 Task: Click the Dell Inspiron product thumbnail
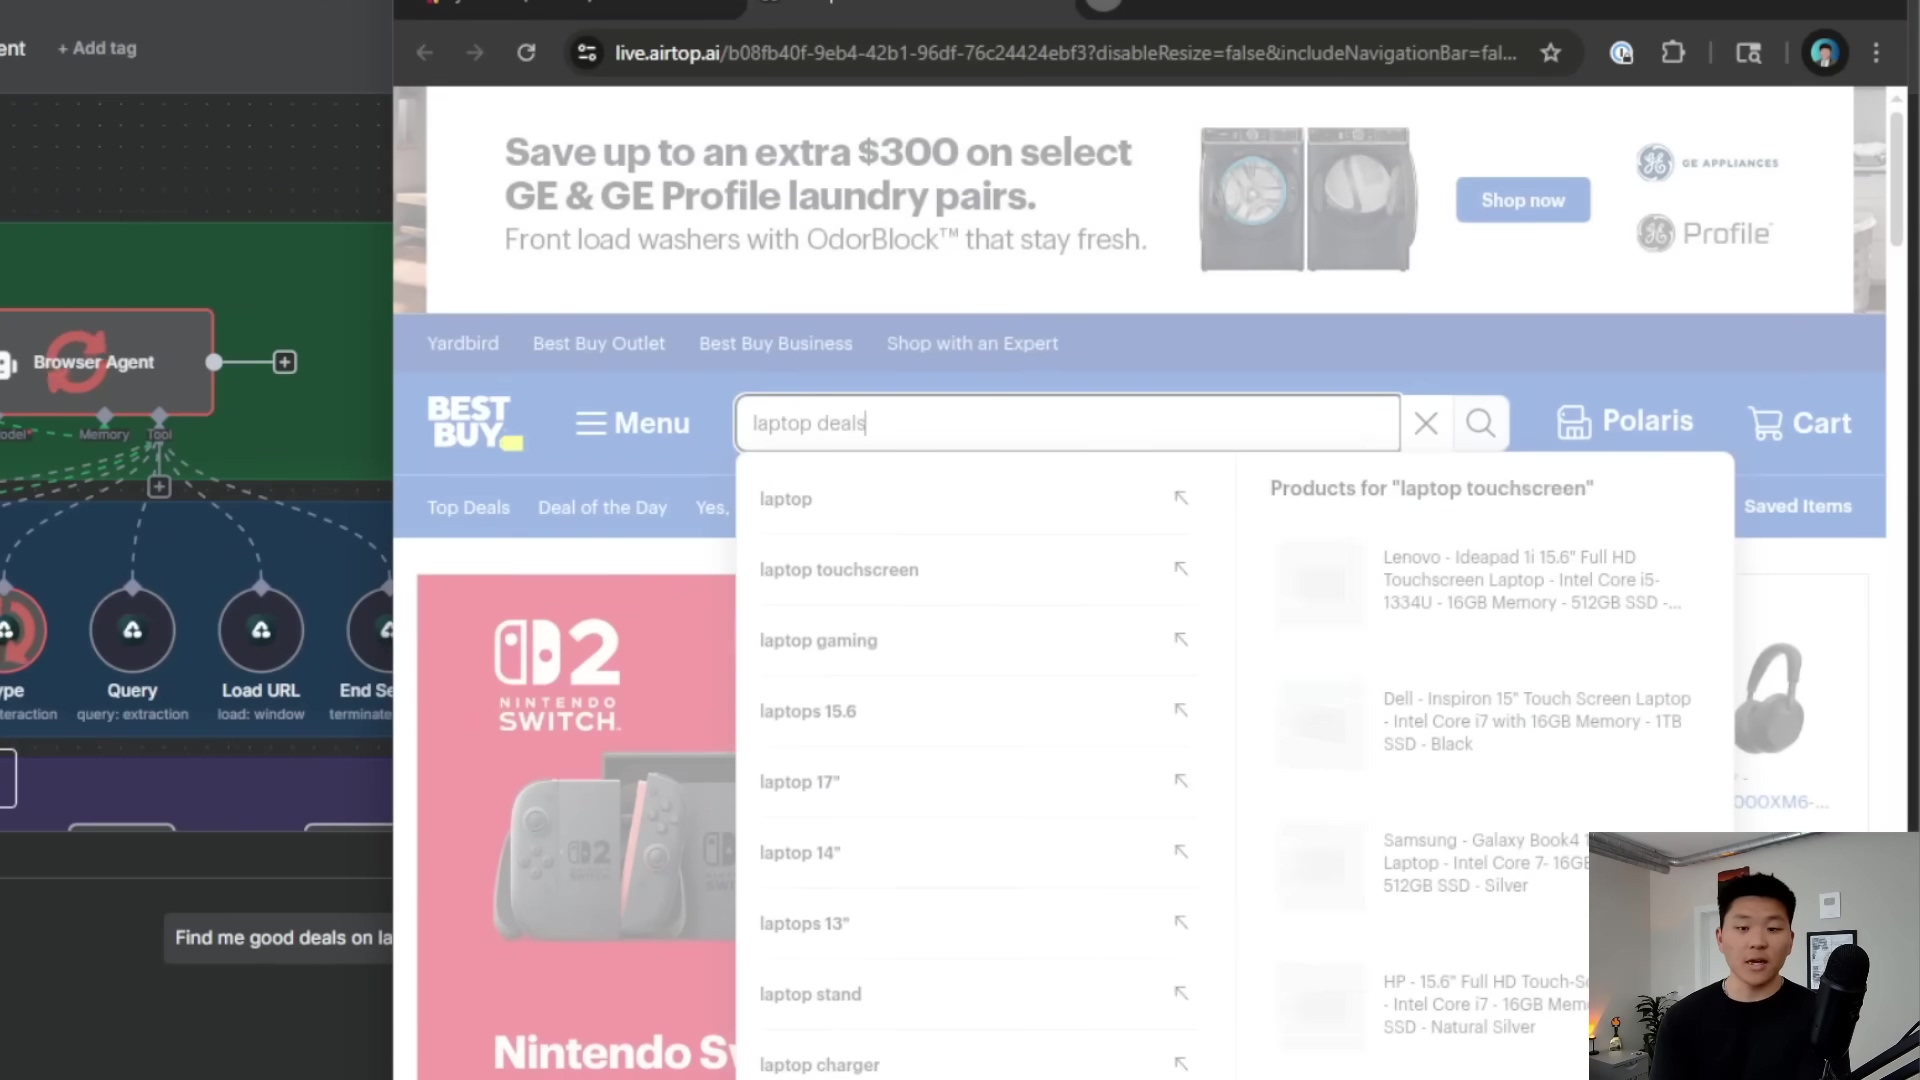[x=1321, y=725]
